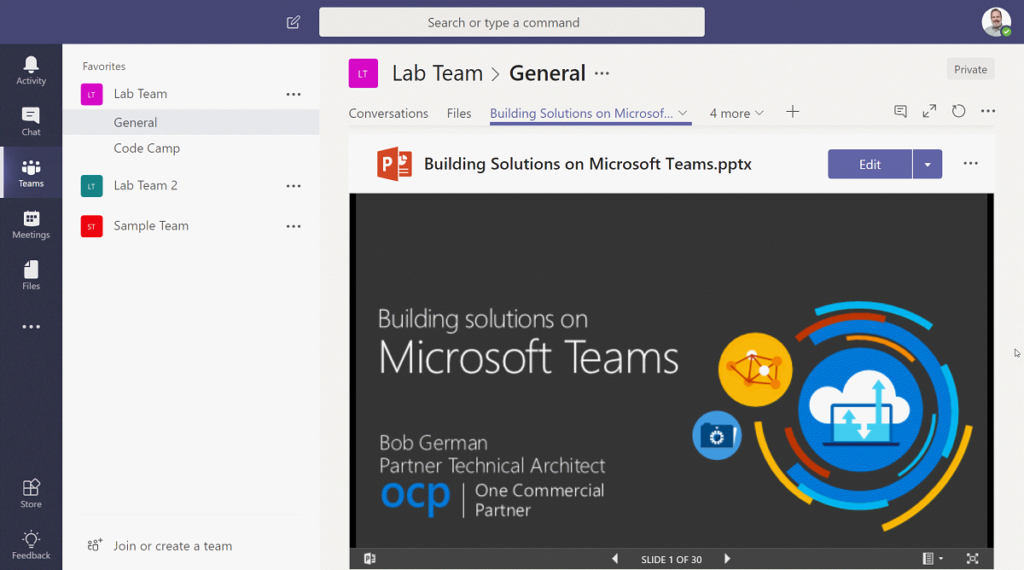Viewport: 1024px width, 570px height.
Task: Click Join or create a team
Action: click(x=172, y=546)
